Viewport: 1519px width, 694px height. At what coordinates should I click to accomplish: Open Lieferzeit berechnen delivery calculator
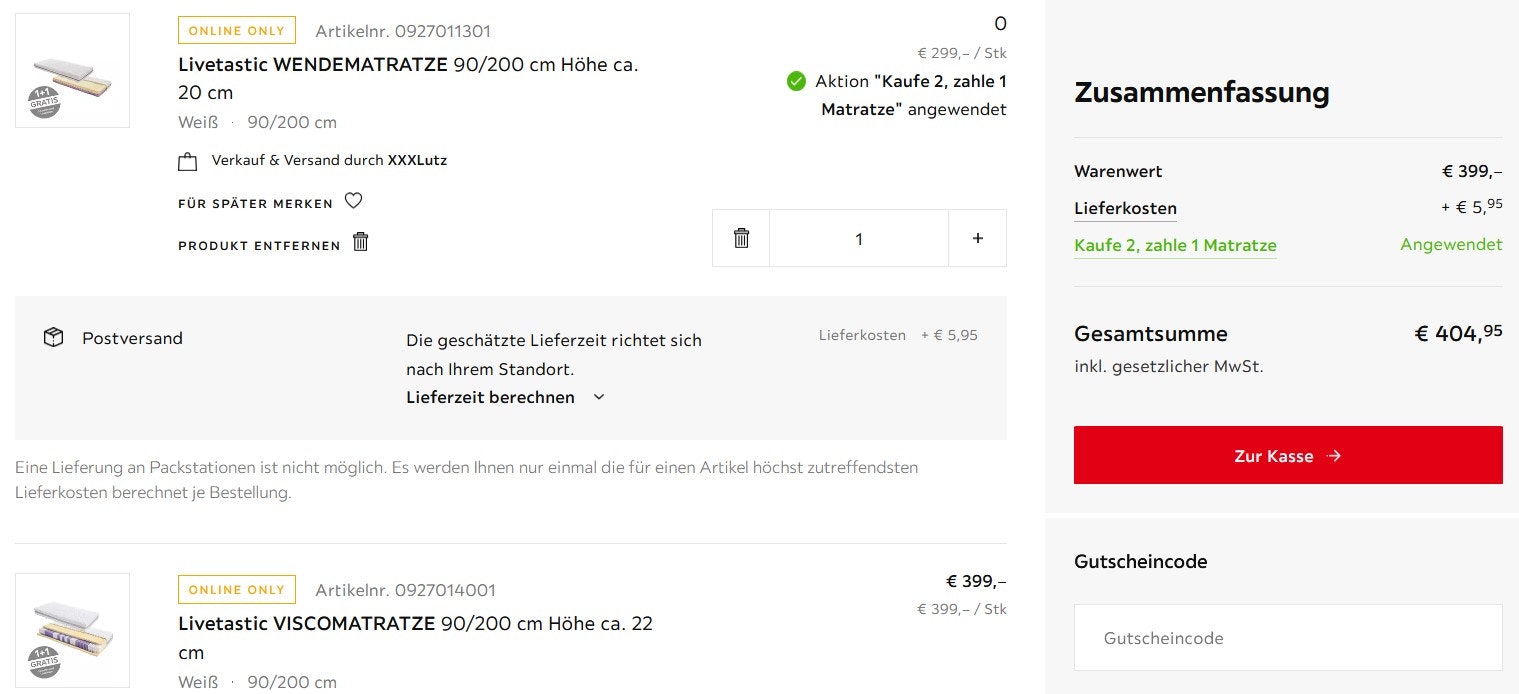490,397
